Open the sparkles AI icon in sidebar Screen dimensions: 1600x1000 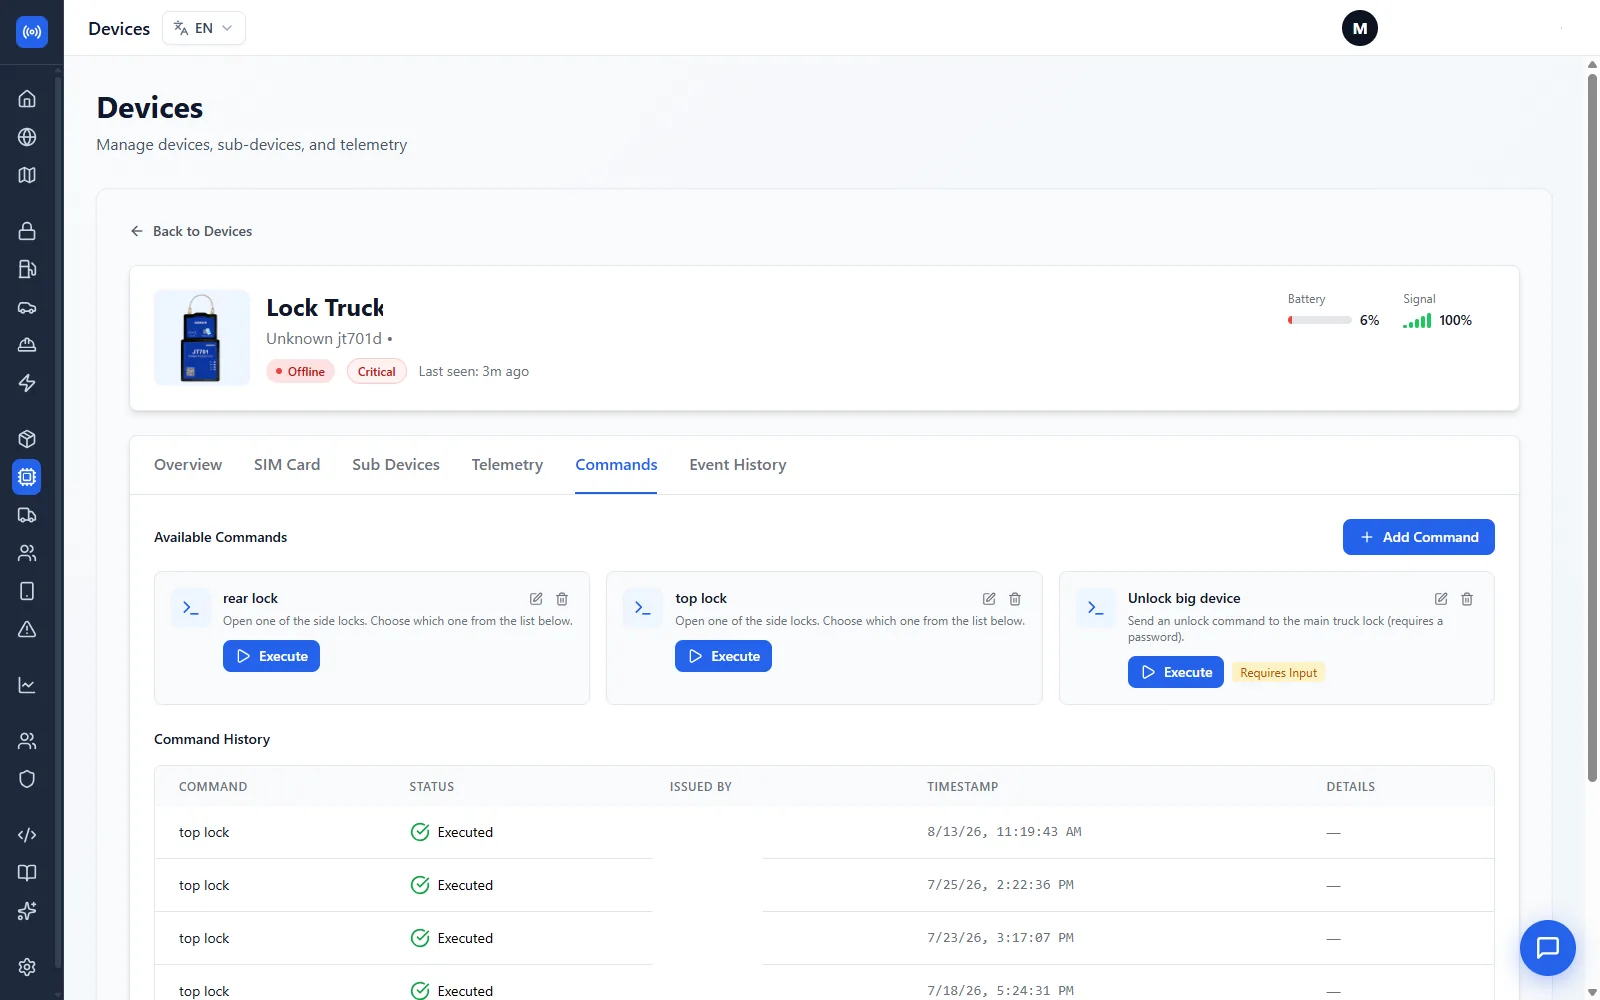pyautogui.click(x=27, y=911)
